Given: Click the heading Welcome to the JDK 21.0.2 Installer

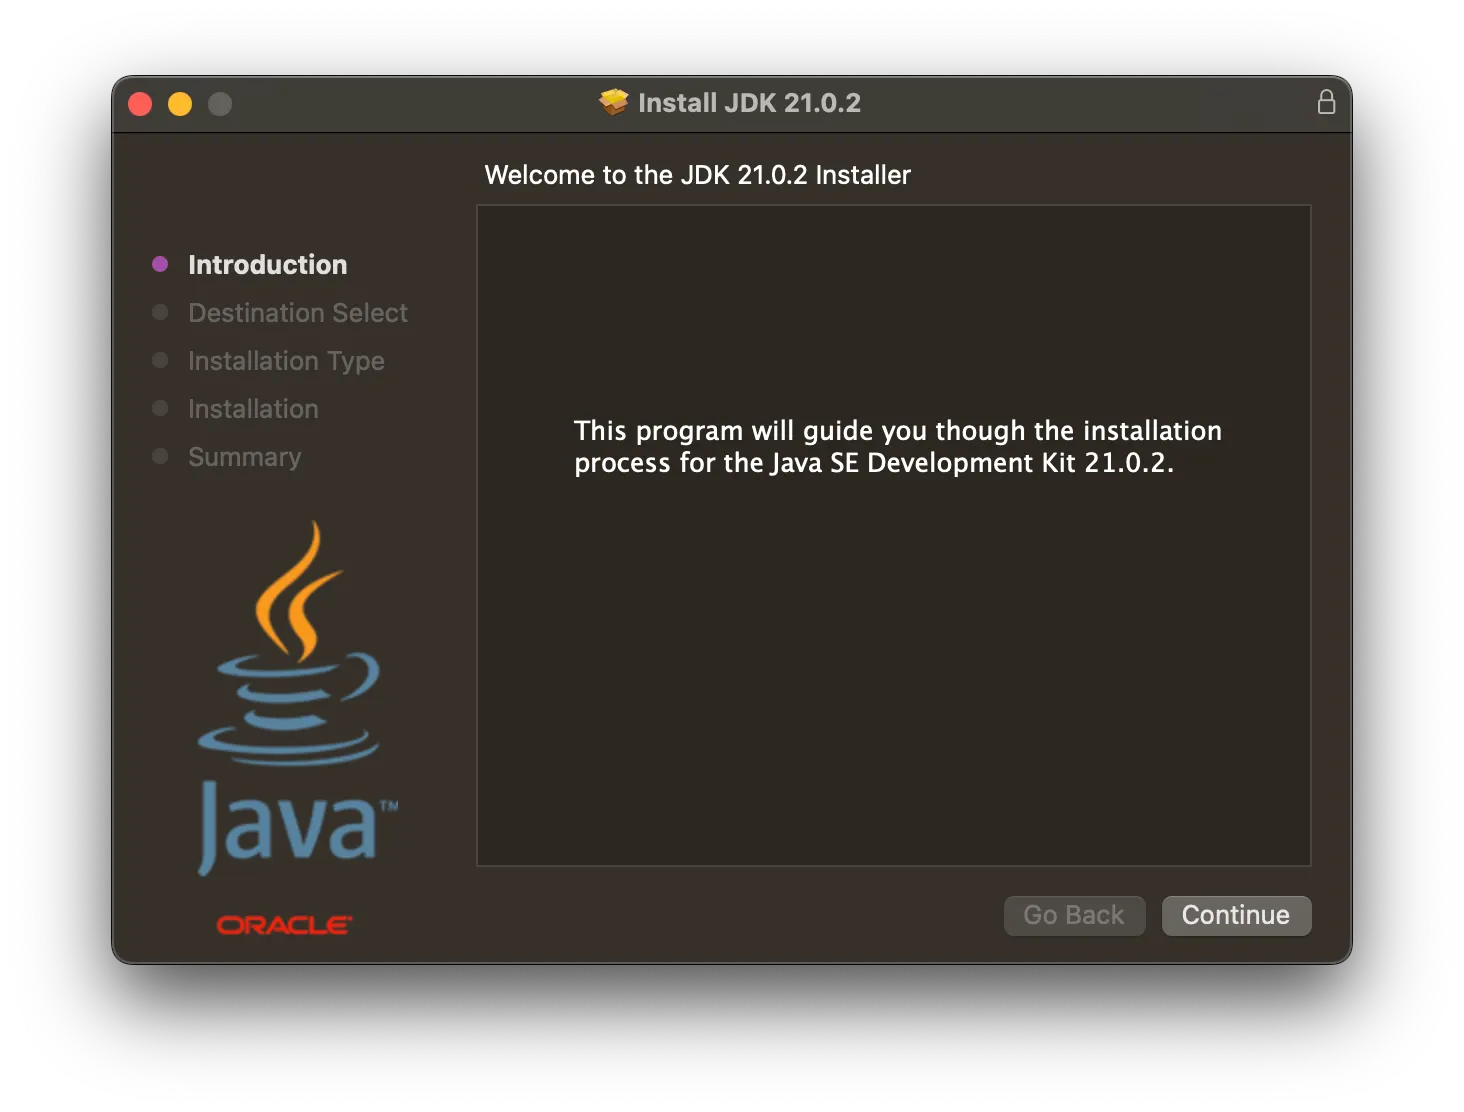Looking at the screenshot, I should pos(697,175).
